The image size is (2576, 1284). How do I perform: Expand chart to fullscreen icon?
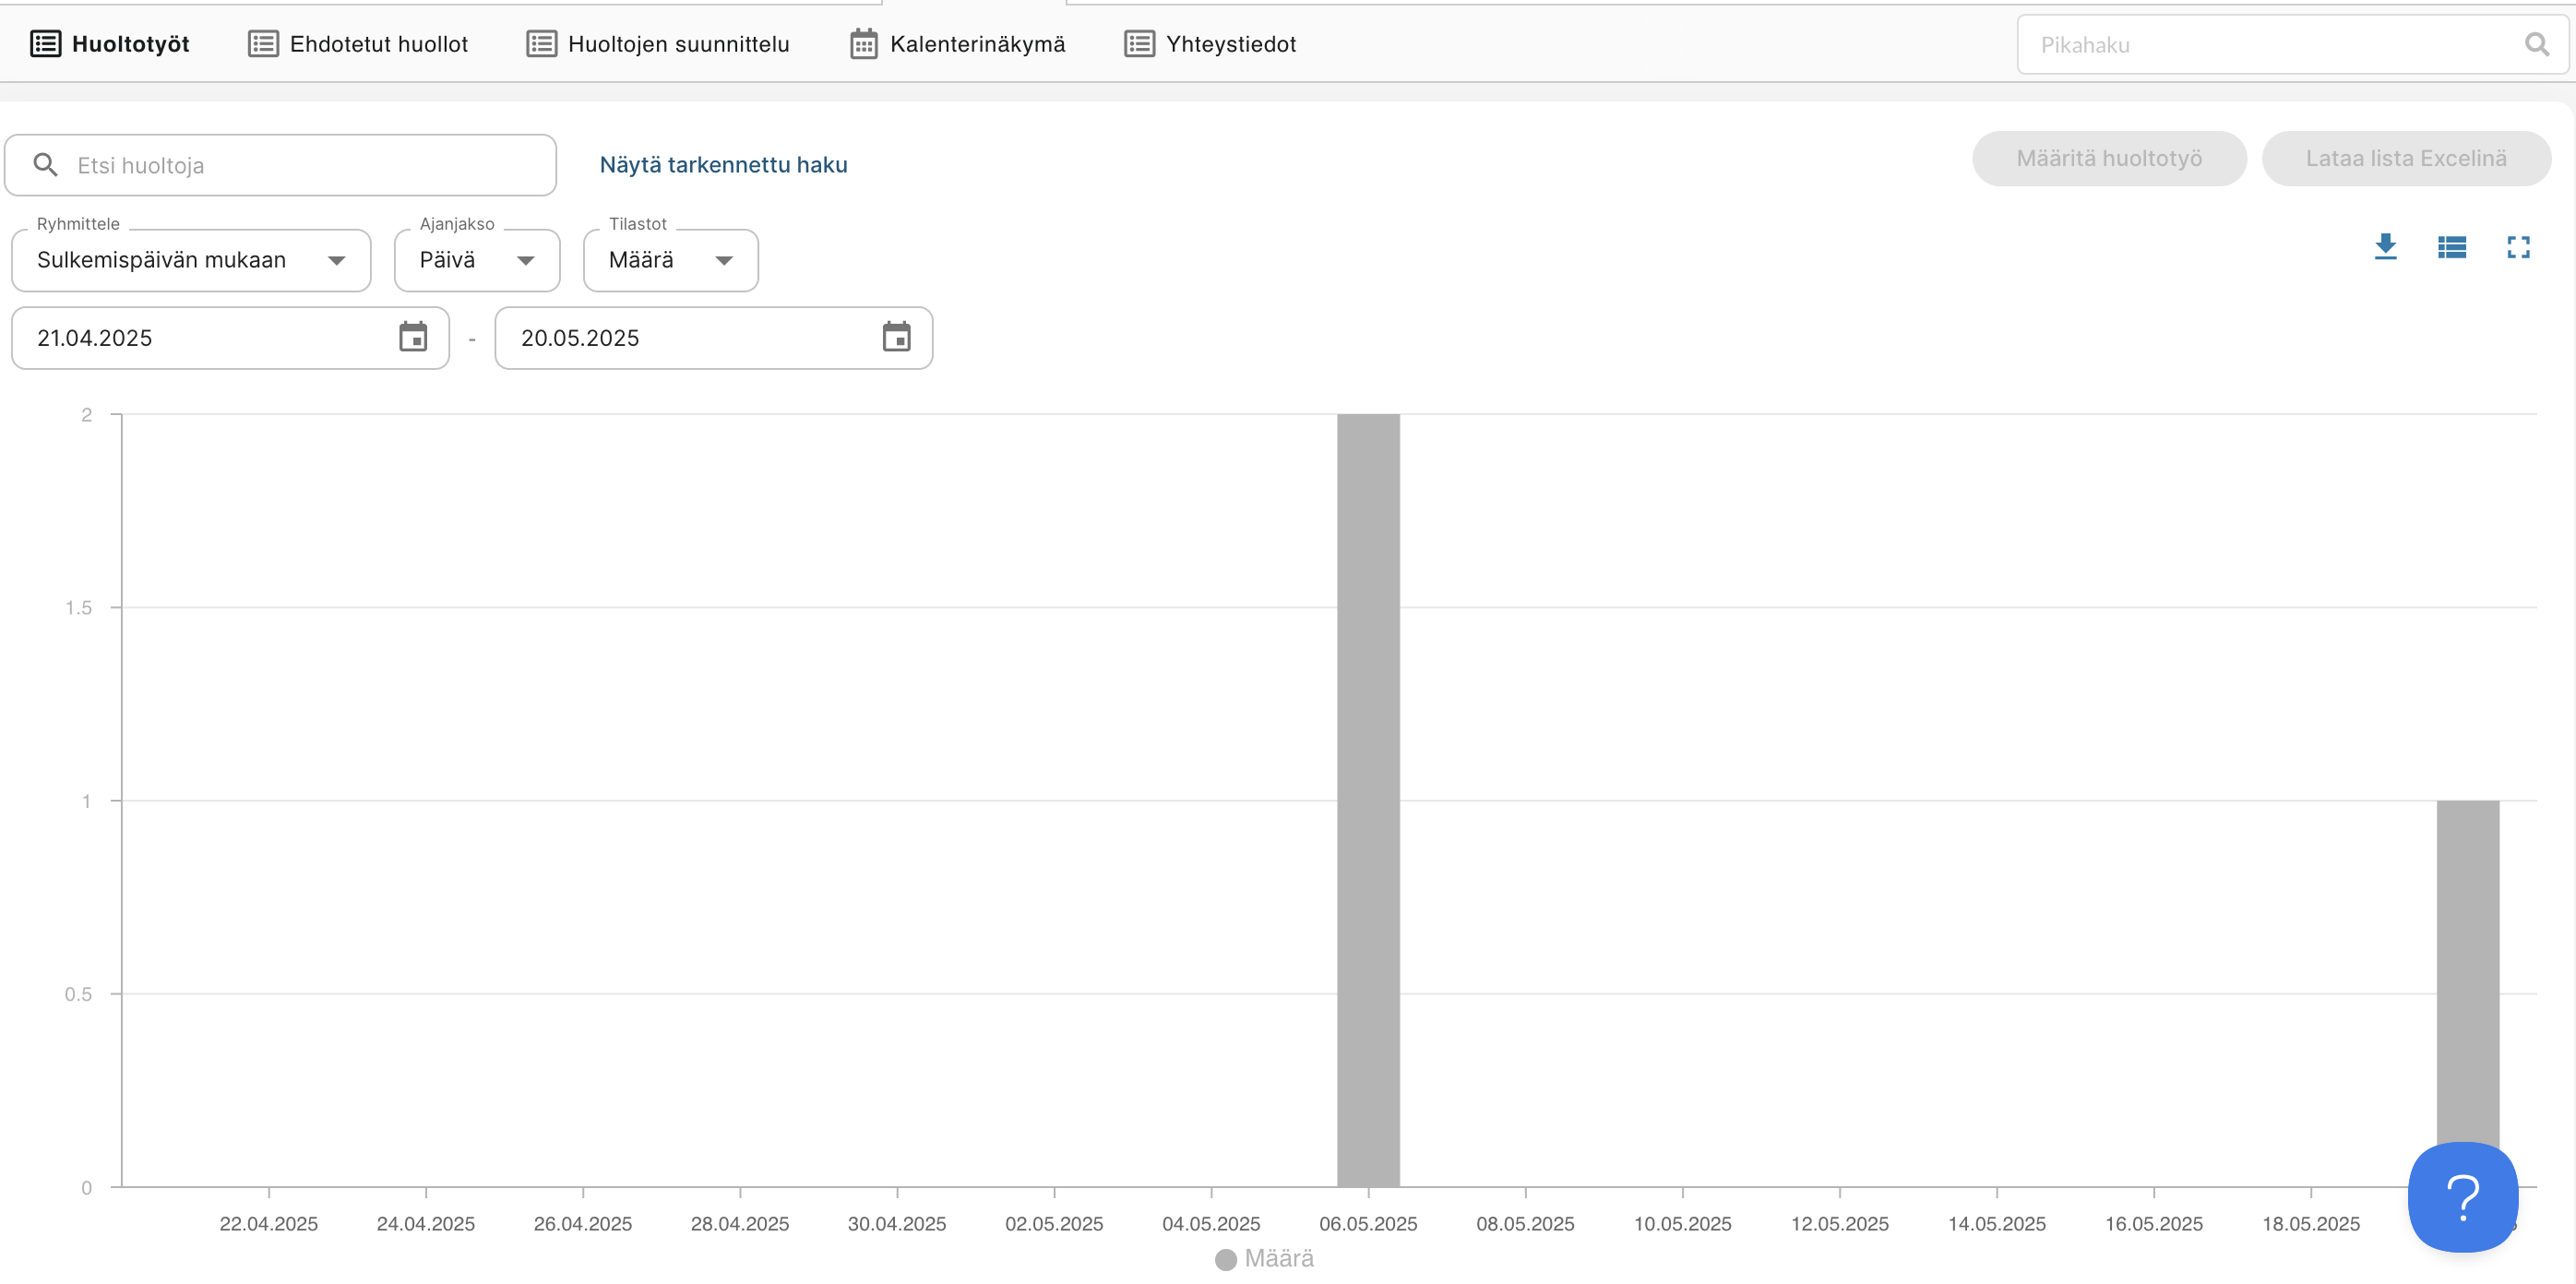point(2517,247)
